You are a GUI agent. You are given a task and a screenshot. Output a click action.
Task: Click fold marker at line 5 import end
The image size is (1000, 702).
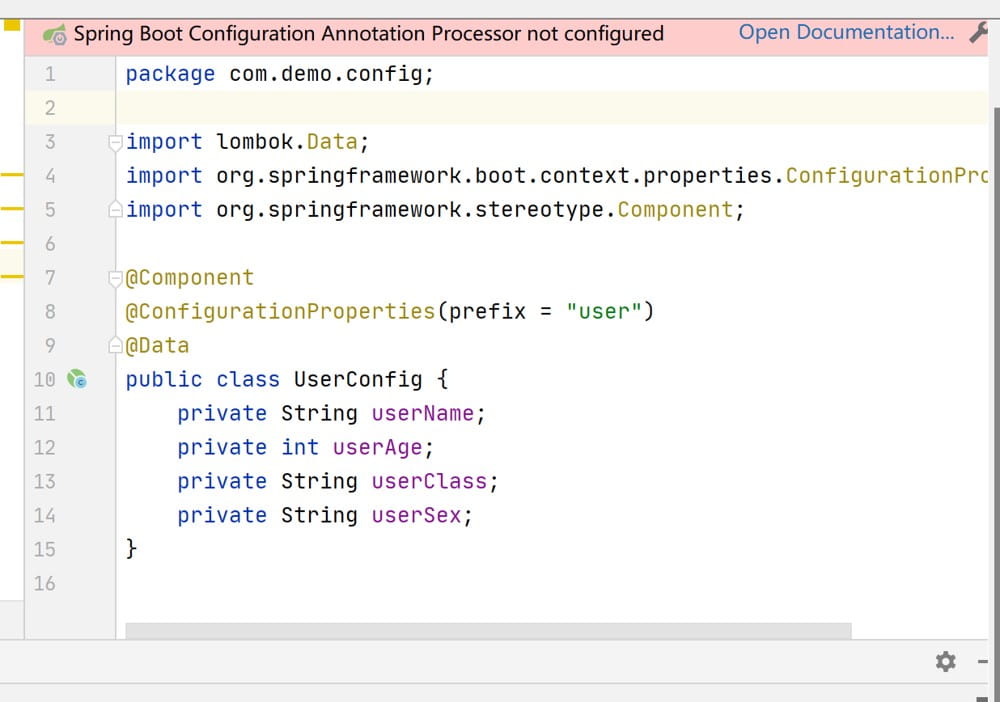[x=115, y=209]
